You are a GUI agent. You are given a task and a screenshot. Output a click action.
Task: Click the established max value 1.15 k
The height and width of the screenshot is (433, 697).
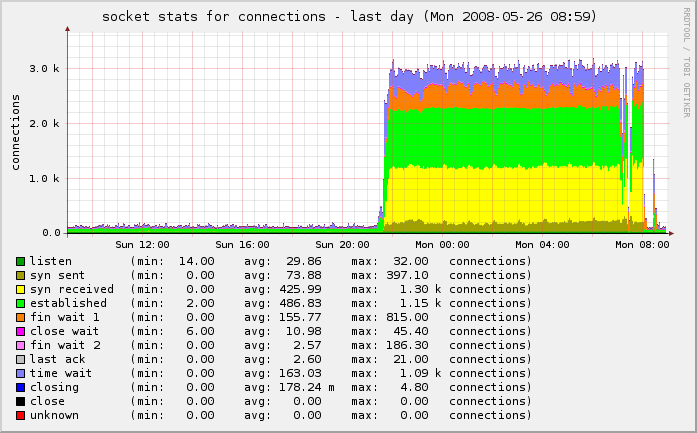pos(420,304)
